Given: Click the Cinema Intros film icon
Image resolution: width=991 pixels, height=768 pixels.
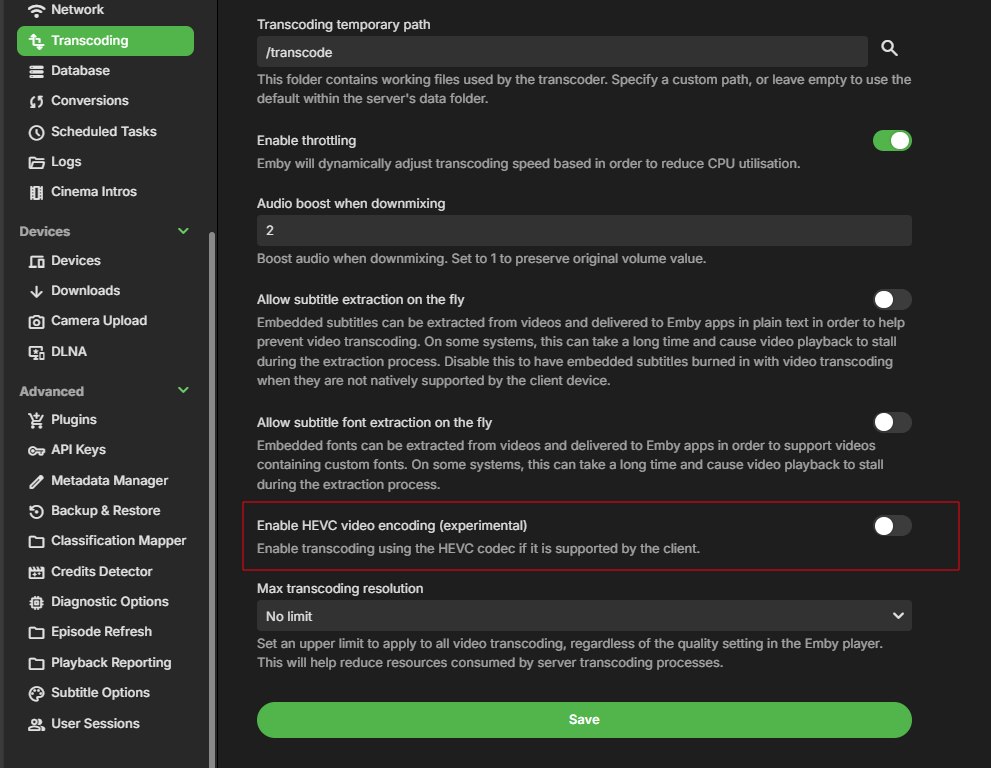Looking at the screenshot, I should pos(37,192).
